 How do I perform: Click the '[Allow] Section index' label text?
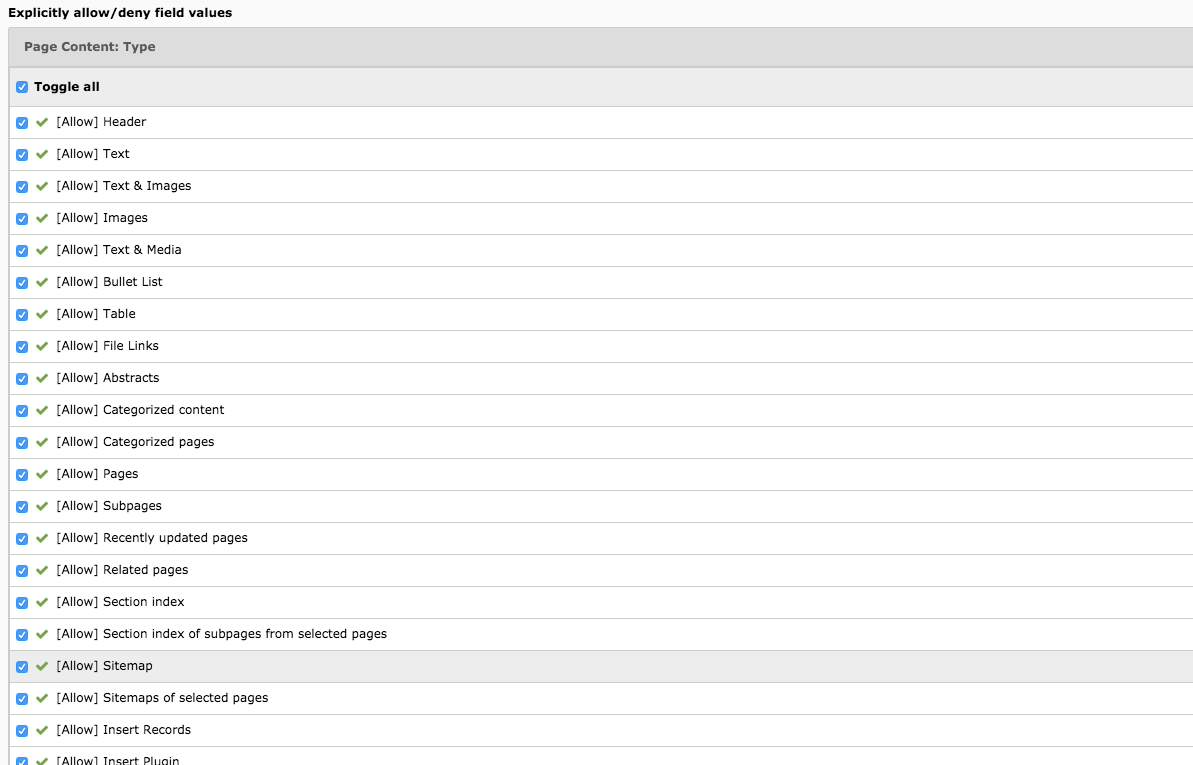pos(120,601)
